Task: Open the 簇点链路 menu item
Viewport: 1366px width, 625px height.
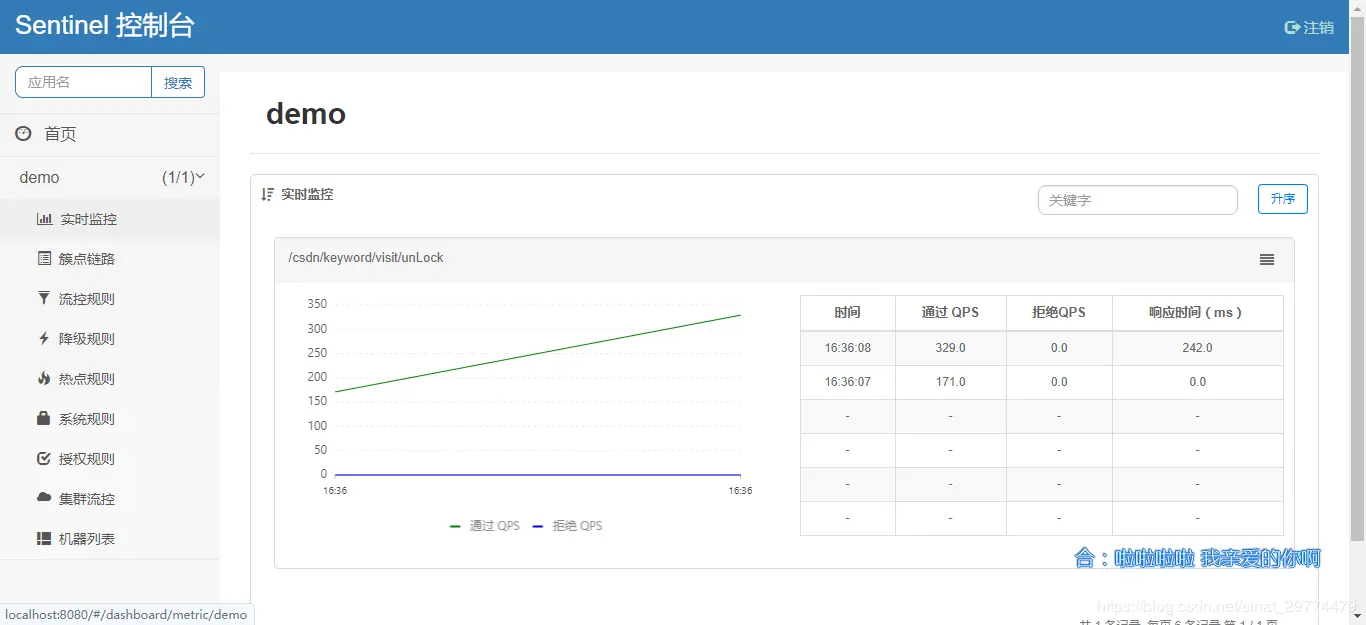Action: (110, 259)
